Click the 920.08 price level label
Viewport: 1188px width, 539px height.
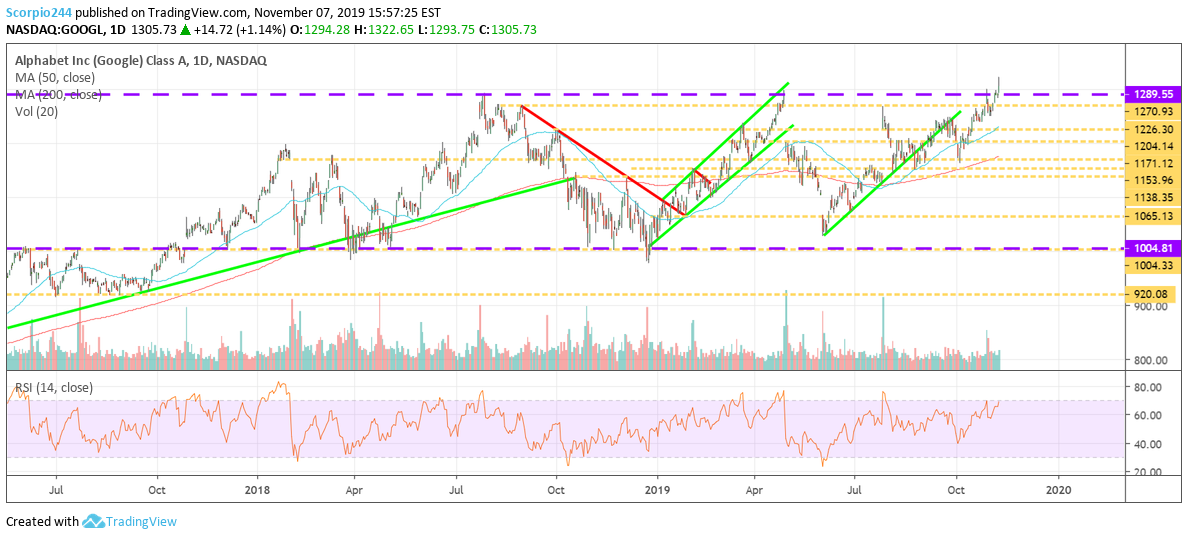[x=1152, y=293]
